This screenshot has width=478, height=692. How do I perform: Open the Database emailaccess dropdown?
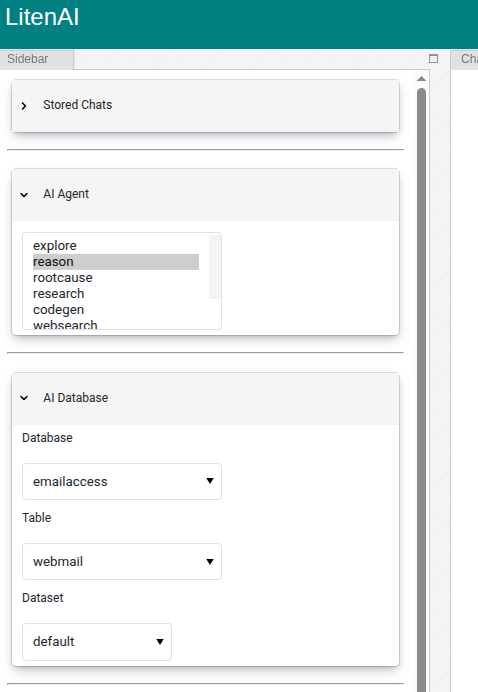click(122, 481)
